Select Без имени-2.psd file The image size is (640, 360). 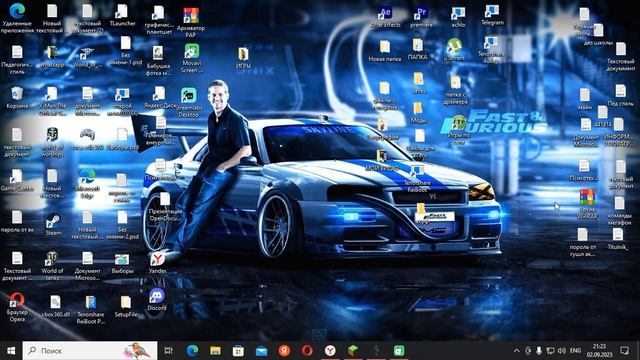click(122, 225)
